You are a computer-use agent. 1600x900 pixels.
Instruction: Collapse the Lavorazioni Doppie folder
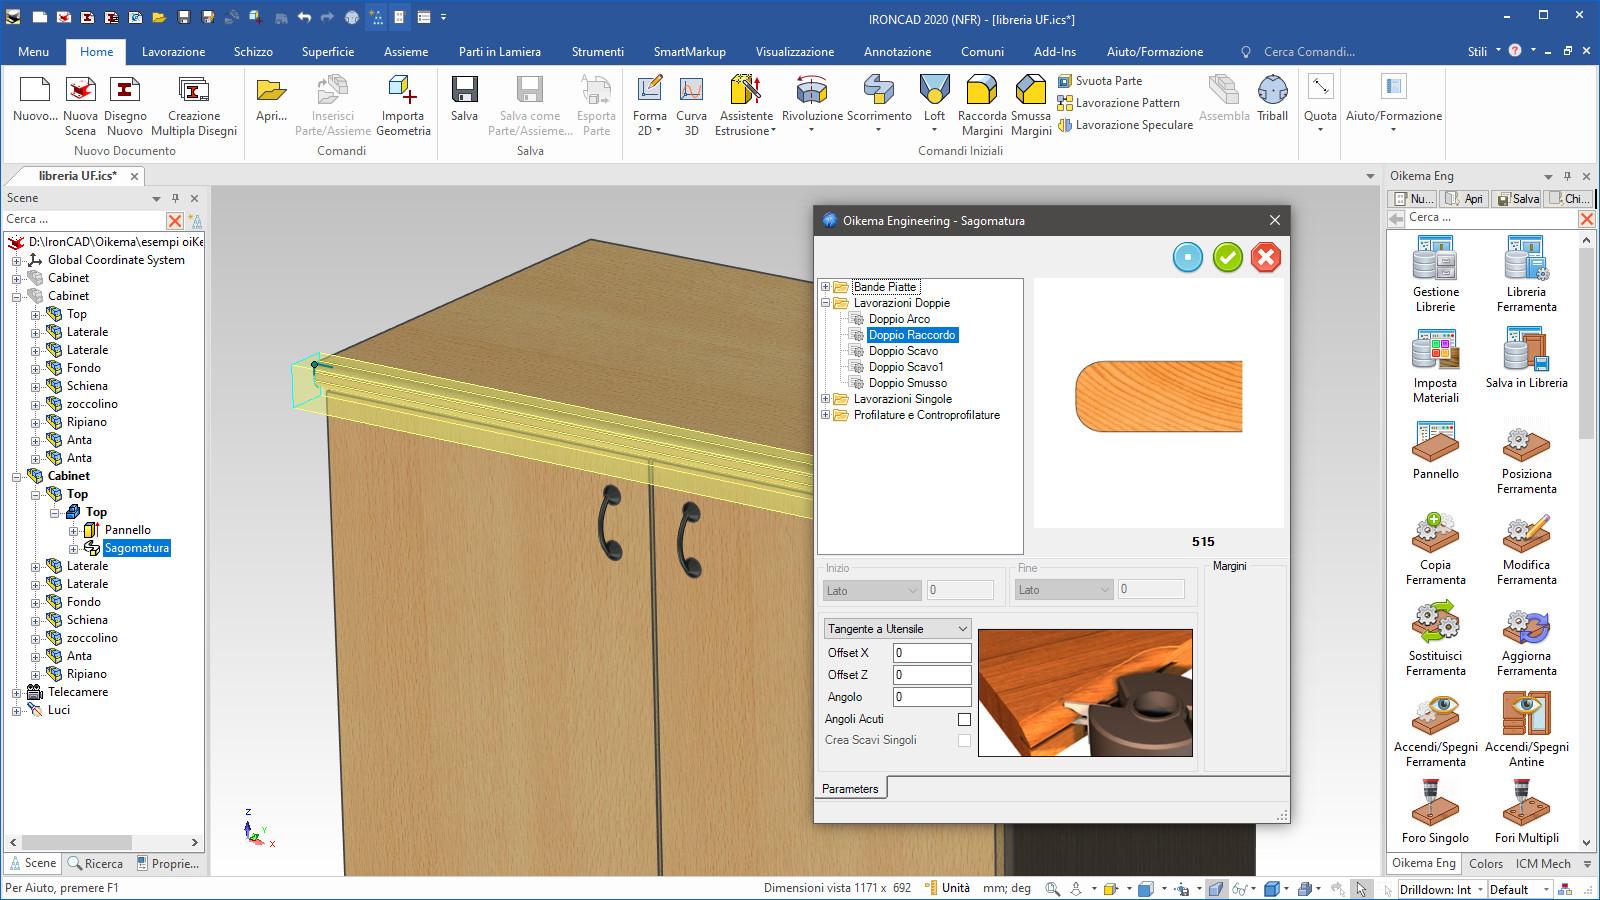pyautogui.click(x=826, y=303)
